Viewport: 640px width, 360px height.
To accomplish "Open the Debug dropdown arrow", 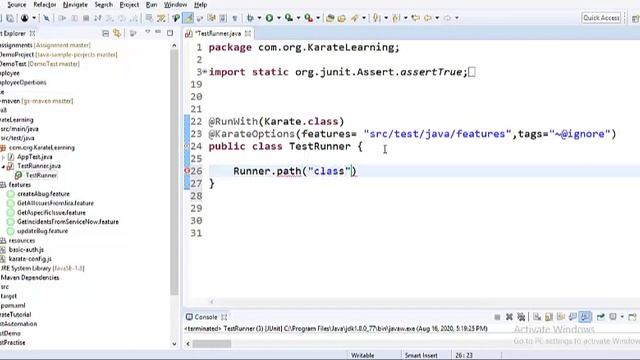I will tap(259, 18).
